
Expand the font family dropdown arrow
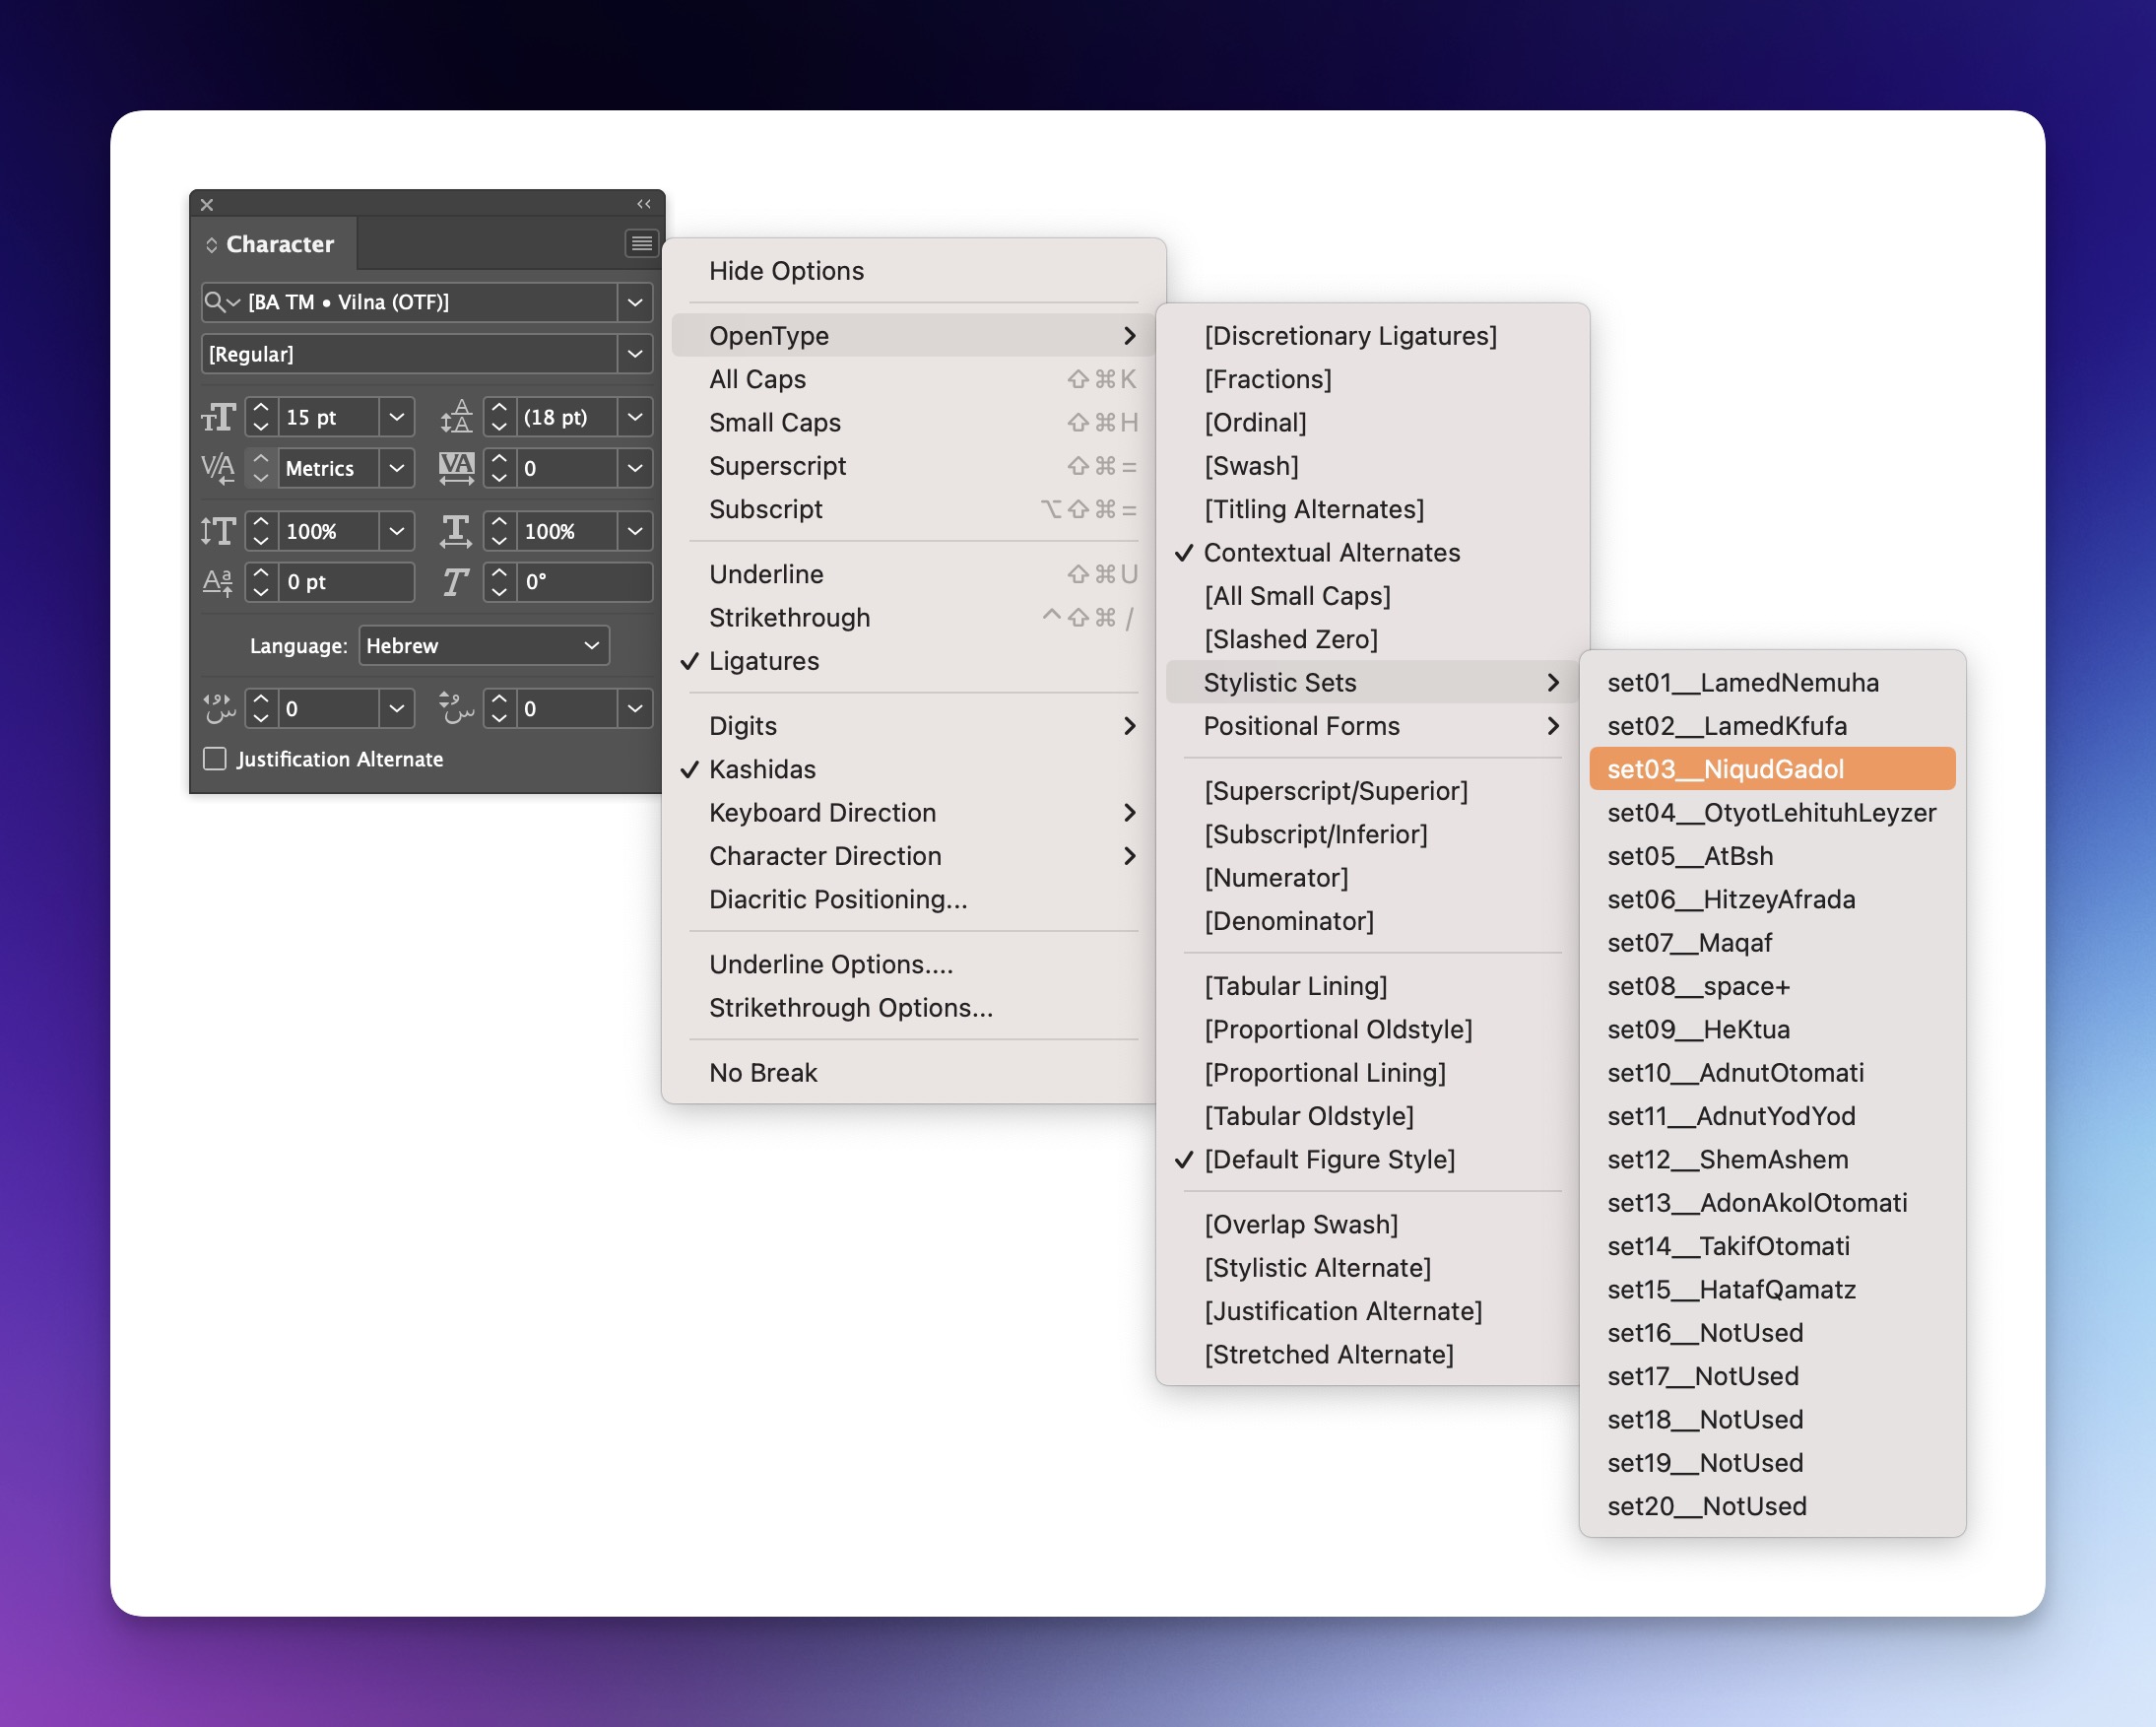pyautogui.click(x=634, y=302)
